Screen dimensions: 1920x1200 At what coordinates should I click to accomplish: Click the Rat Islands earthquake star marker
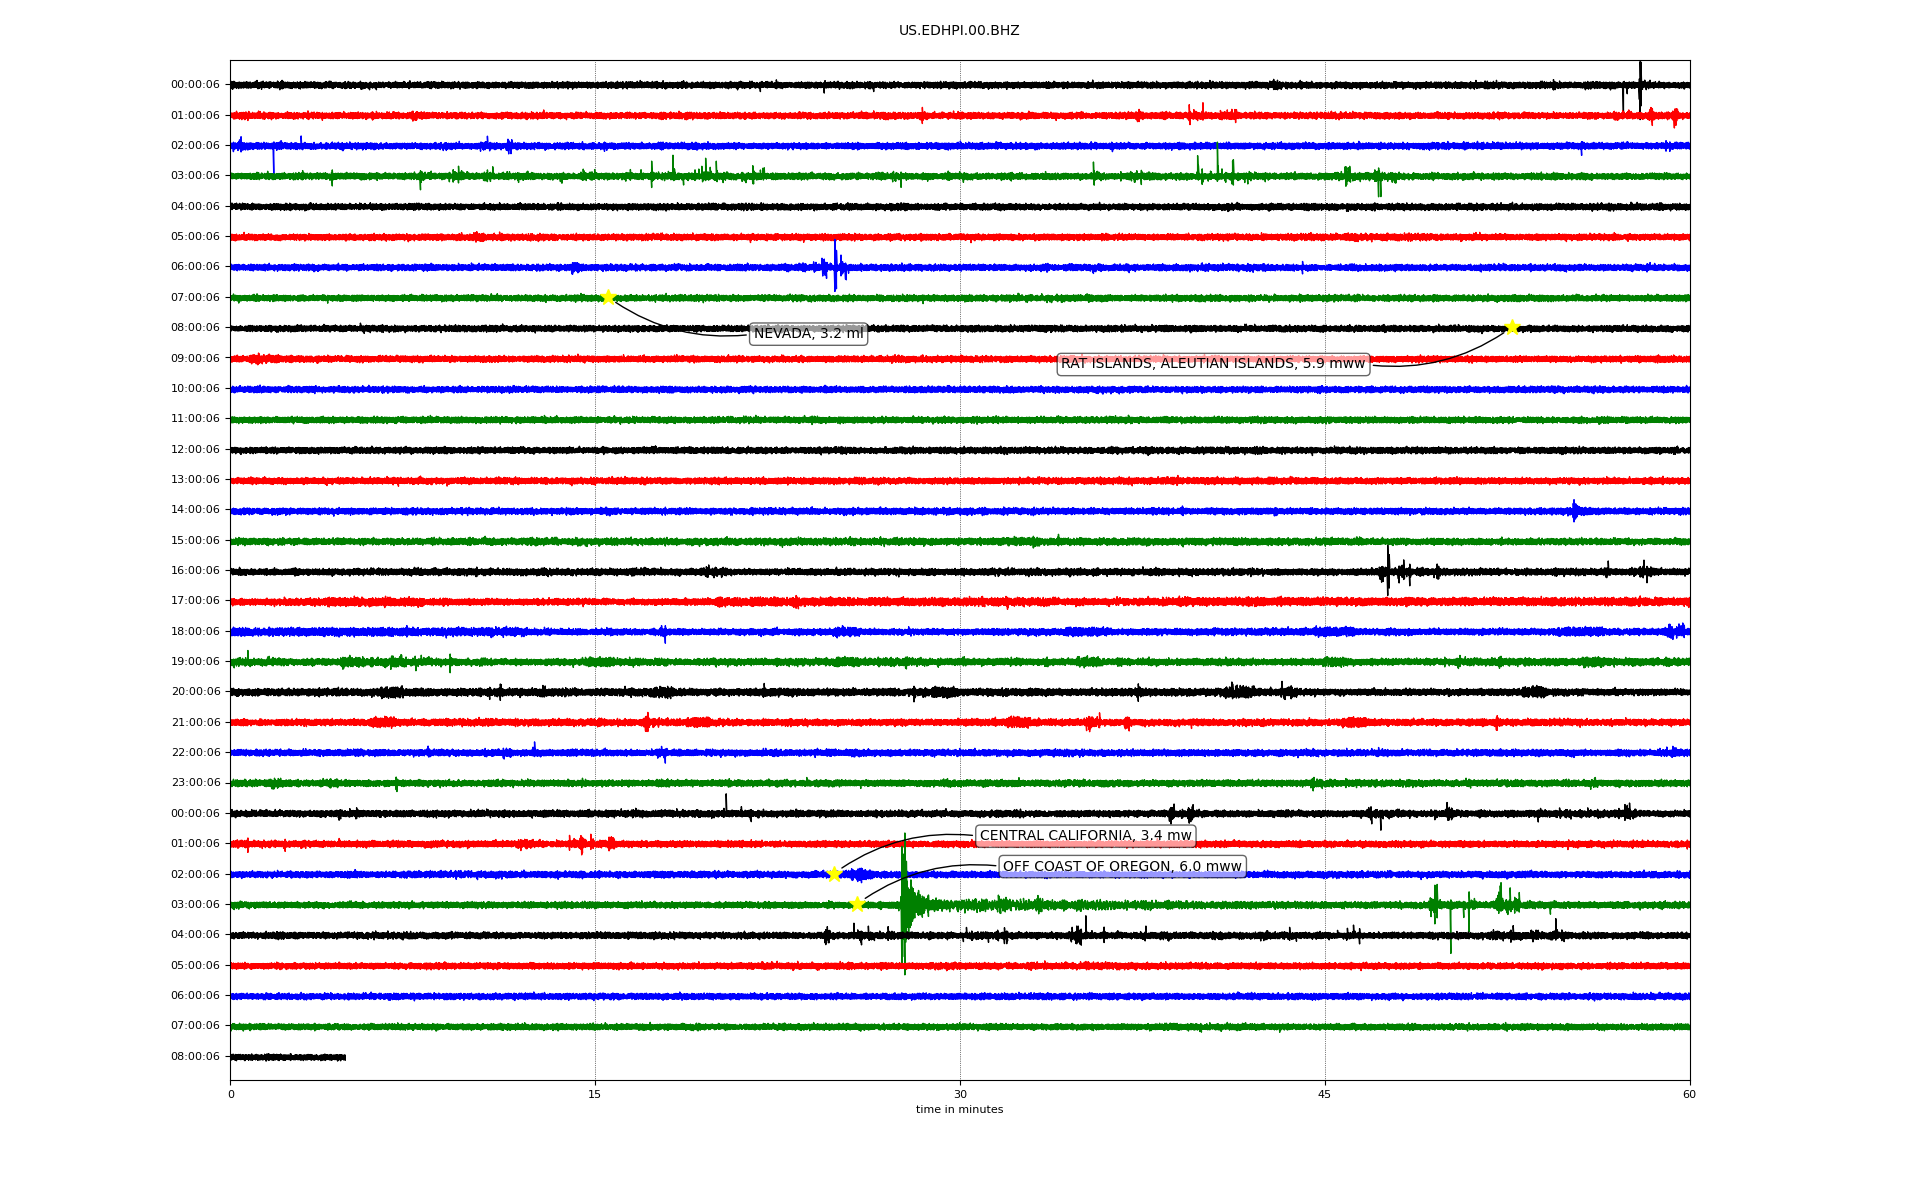pos(1512,327)
